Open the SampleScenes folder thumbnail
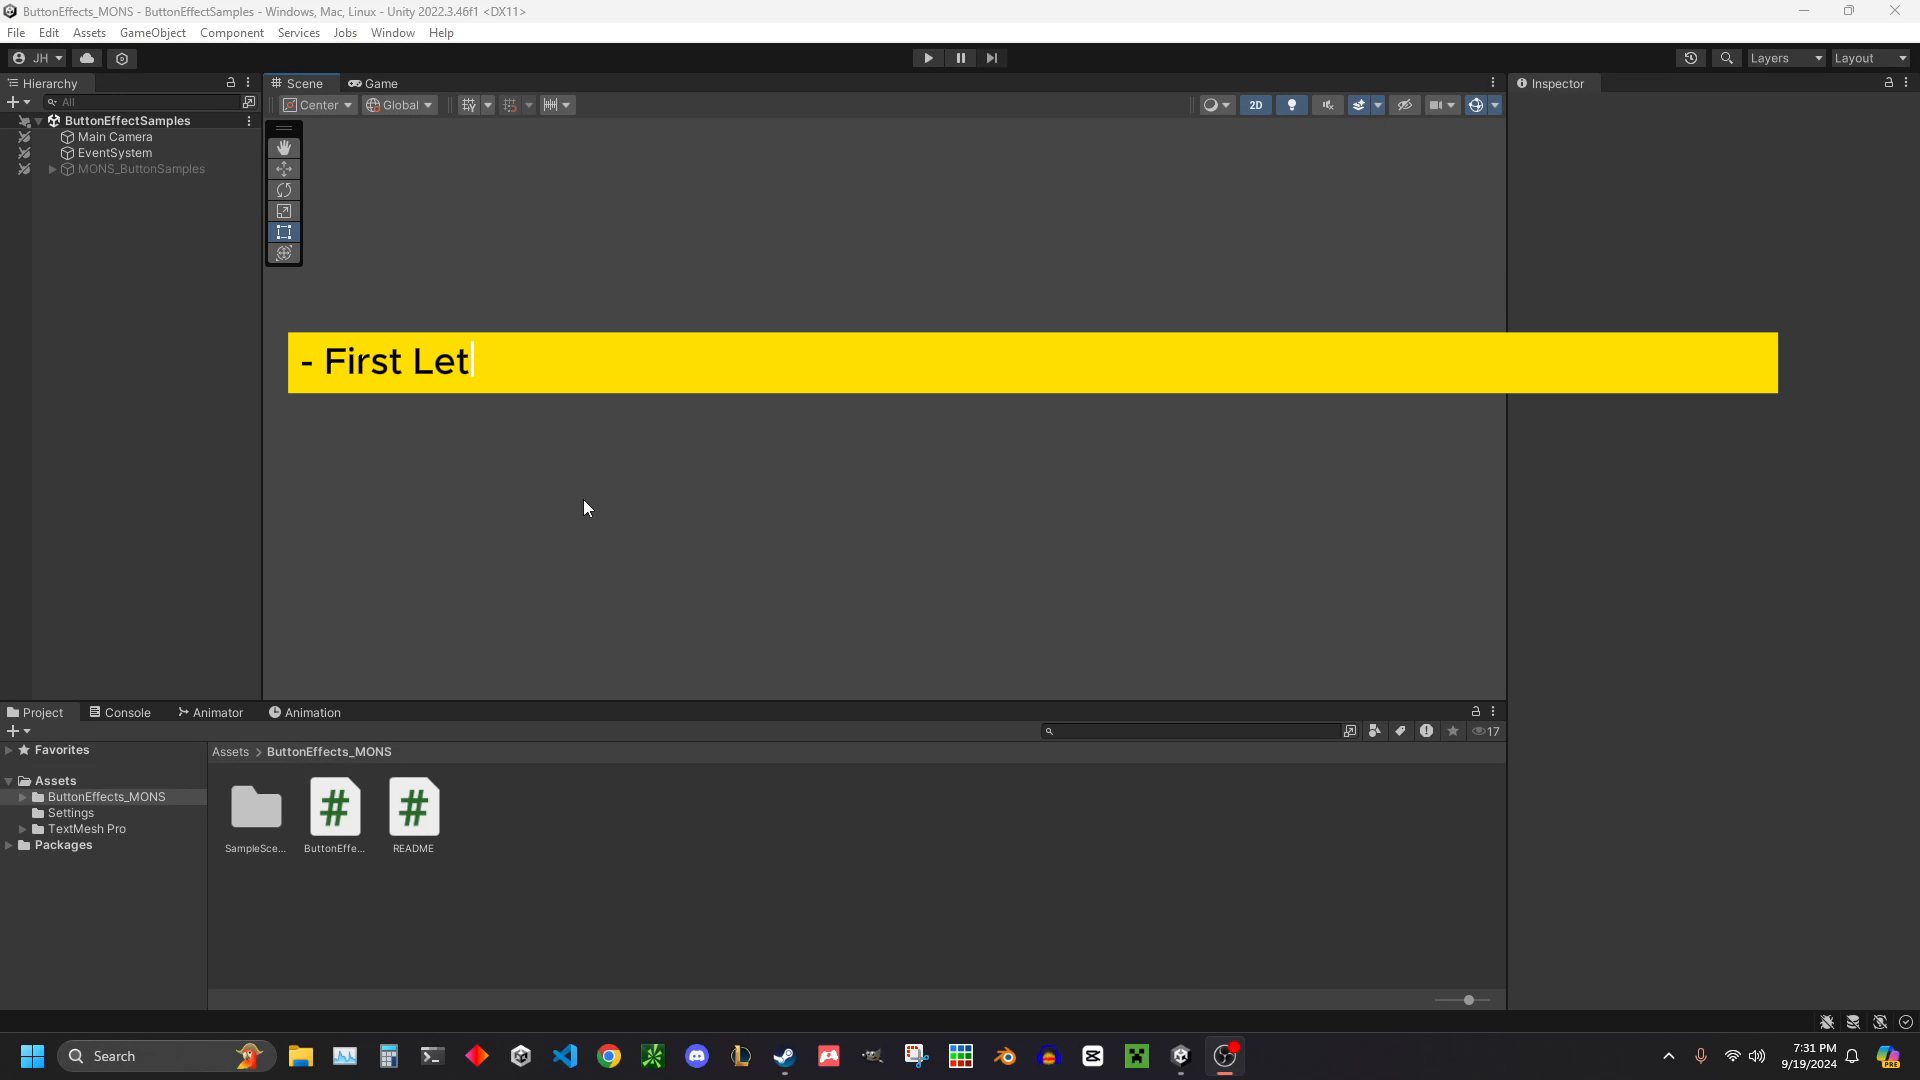Screen dimensions: 1920x1080 256,807
